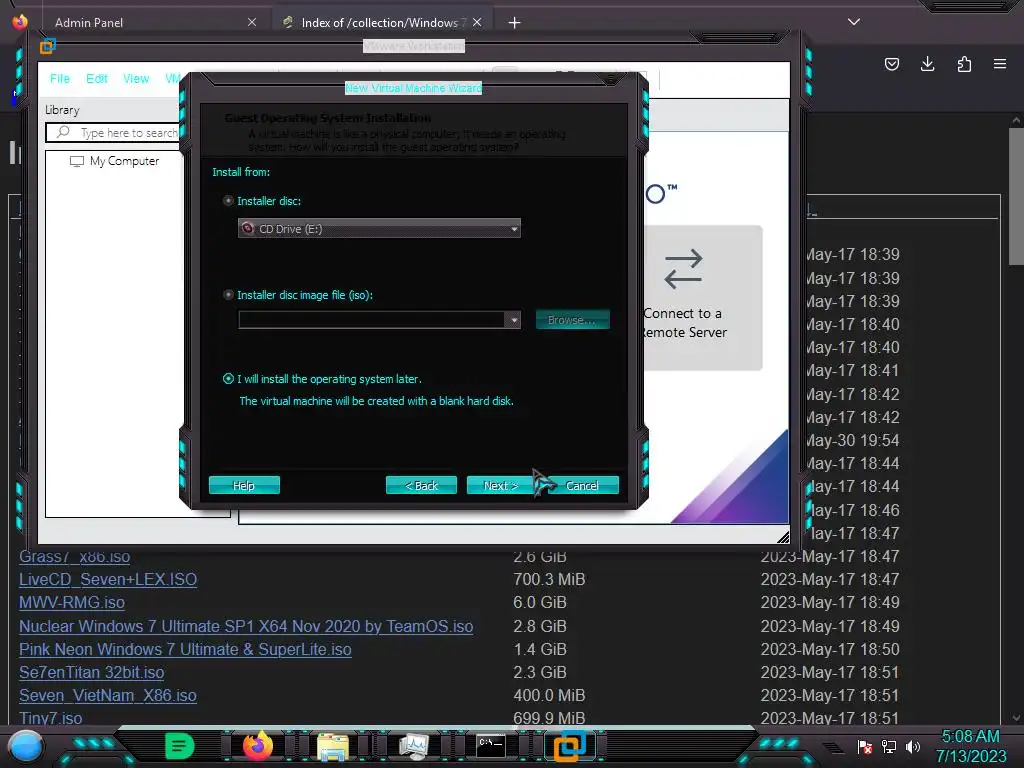Open the Se7enTitan_32bit.iso link
Image resolution: width=1024 pixels, height=768 pixels.
91,672
